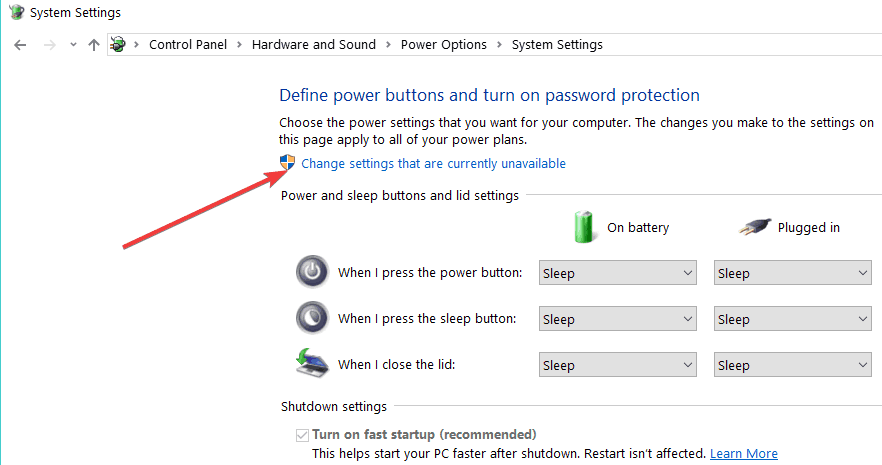Image resolution: width=882 pixels, height=465 pixels.
Task: Open the recent locations chevron
Action: [x=73, y=45]
